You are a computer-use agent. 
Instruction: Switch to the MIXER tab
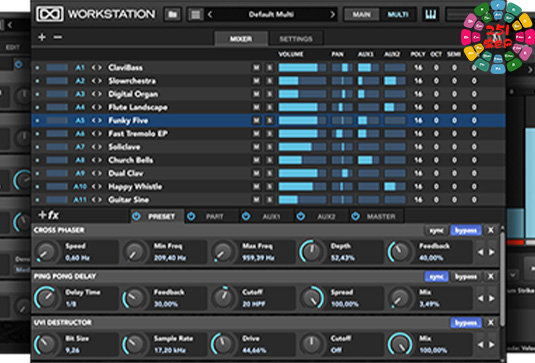241,39
